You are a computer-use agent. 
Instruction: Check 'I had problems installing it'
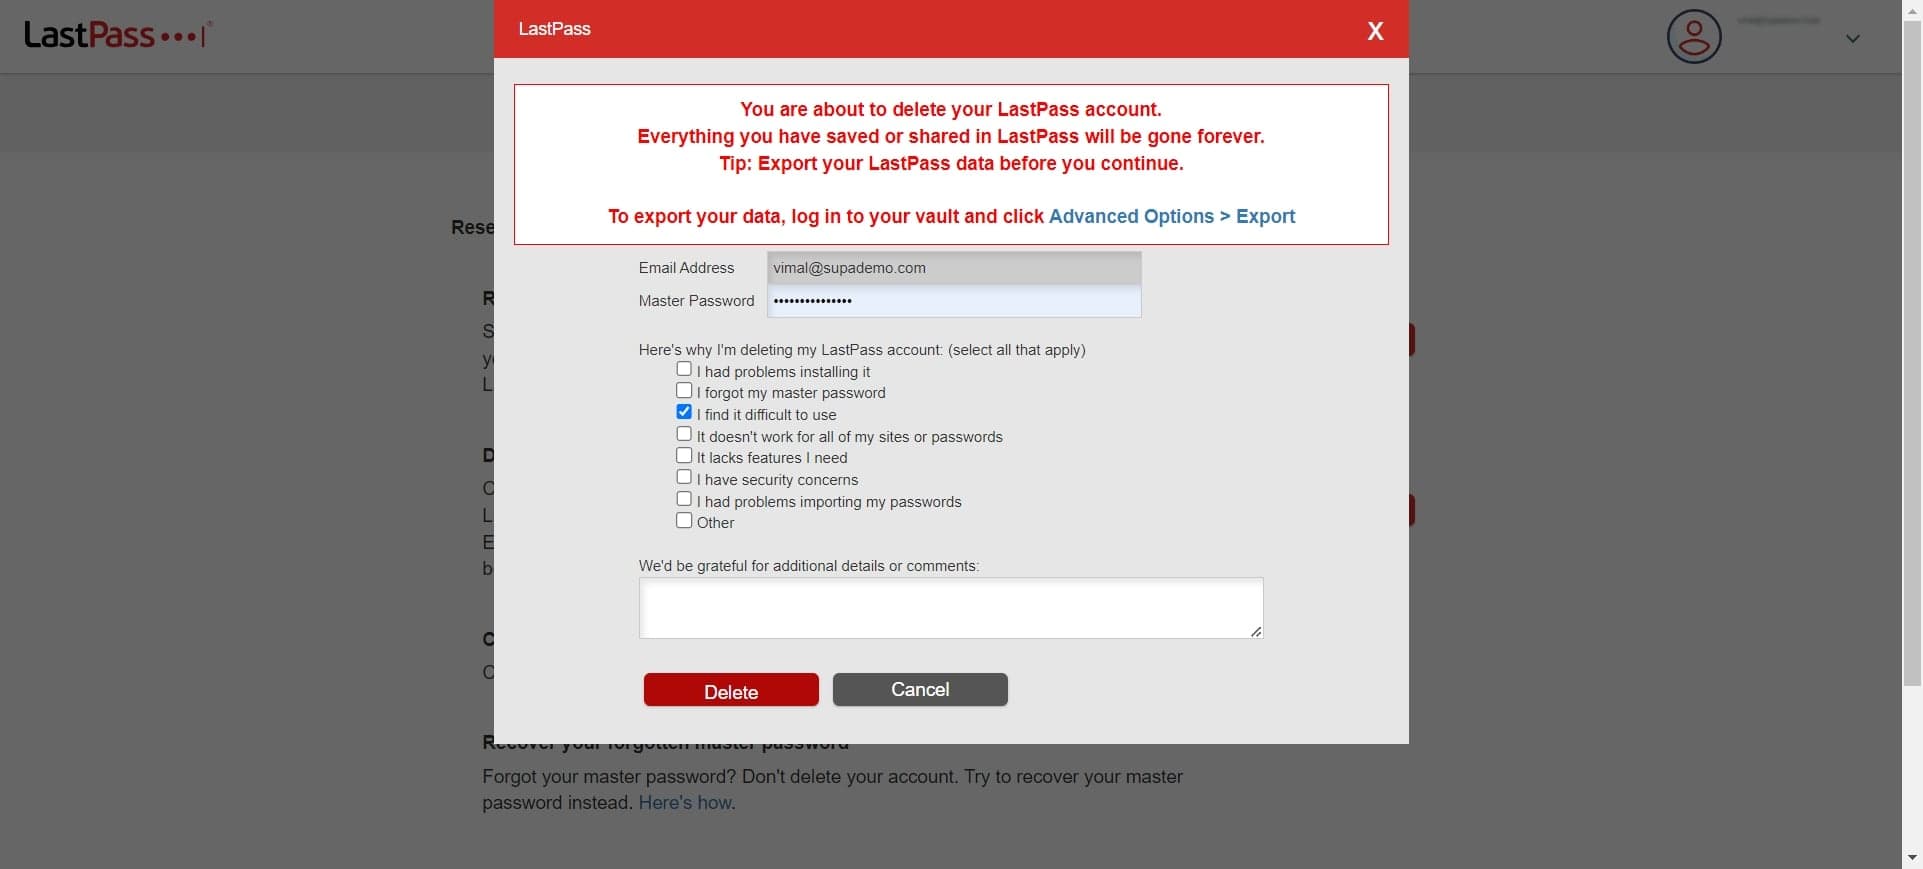tap(684, 369)
